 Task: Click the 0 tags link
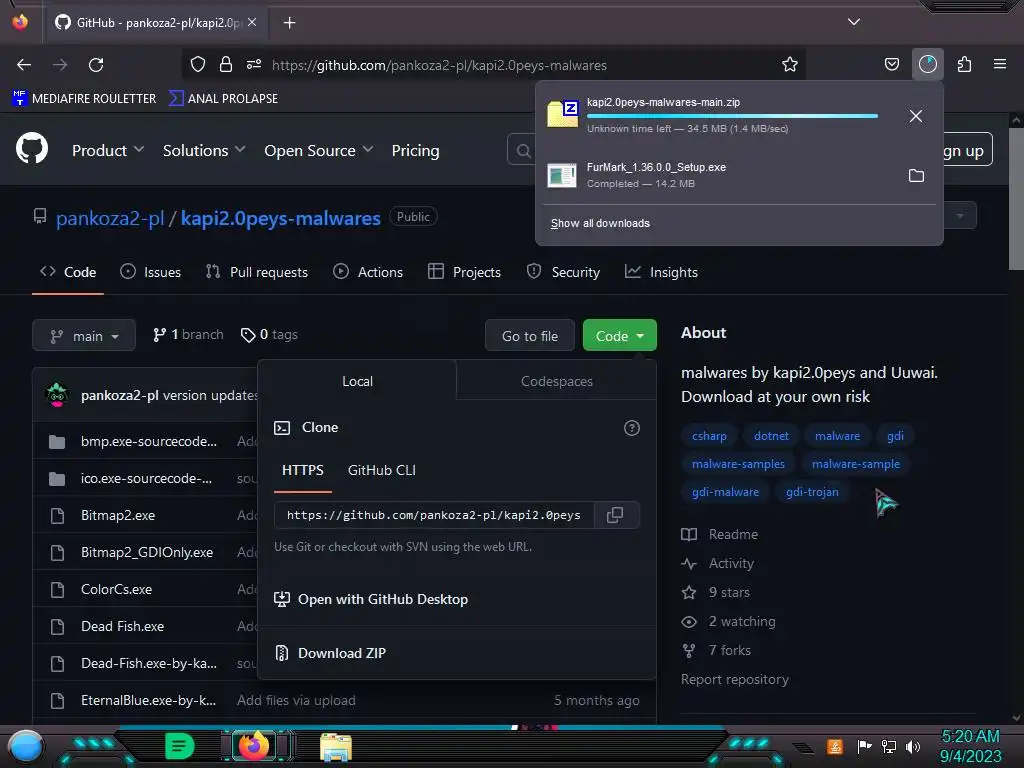click(x=269, y=334)
